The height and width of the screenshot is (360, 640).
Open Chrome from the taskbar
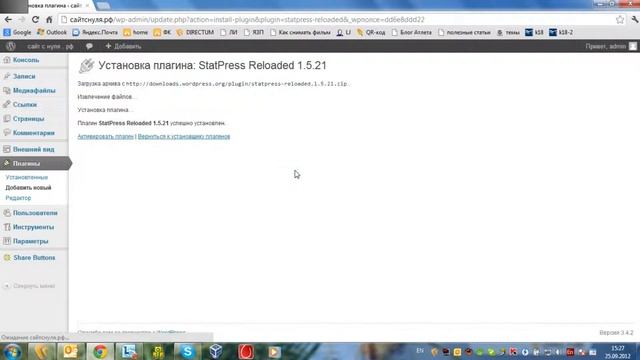[100, 351]
